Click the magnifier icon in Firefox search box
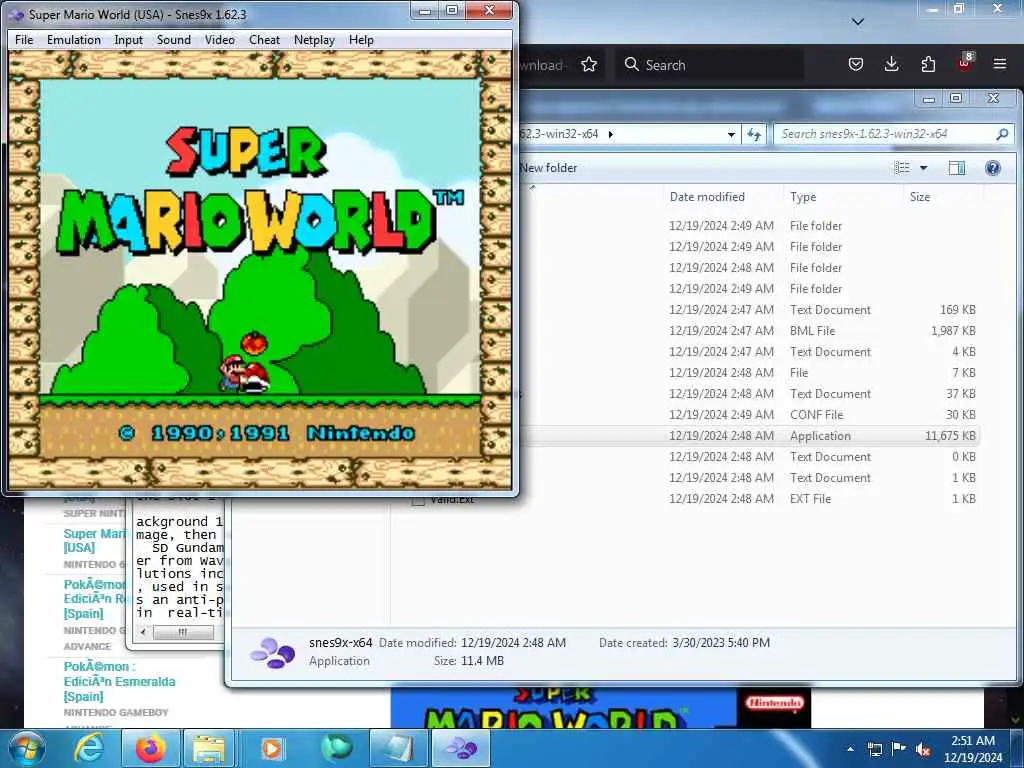Screen dimensions: 1024x768 [632, 64]
